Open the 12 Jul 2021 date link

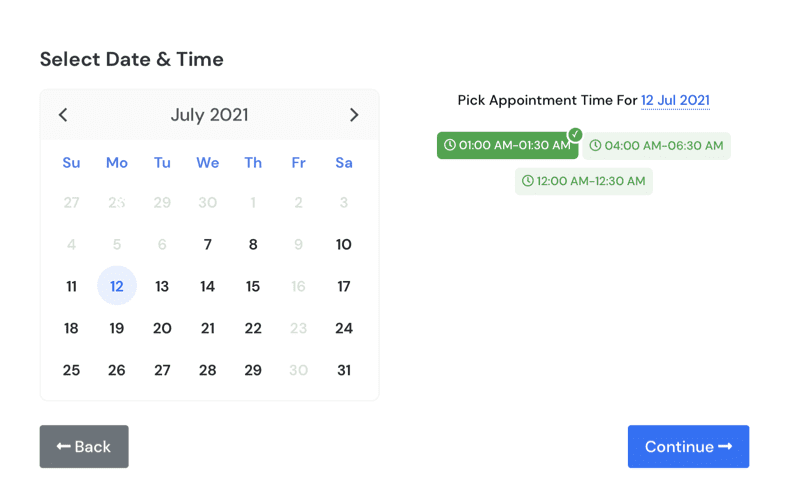675,101
